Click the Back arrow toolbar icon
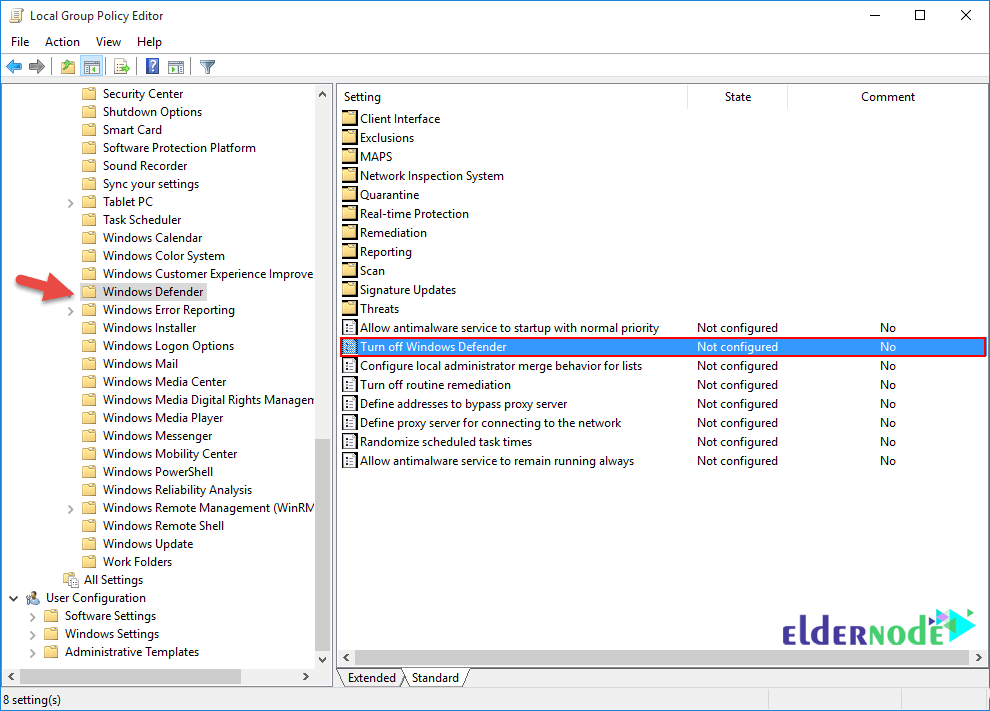The width and height of the screenshot is (990, 711). 14,66
